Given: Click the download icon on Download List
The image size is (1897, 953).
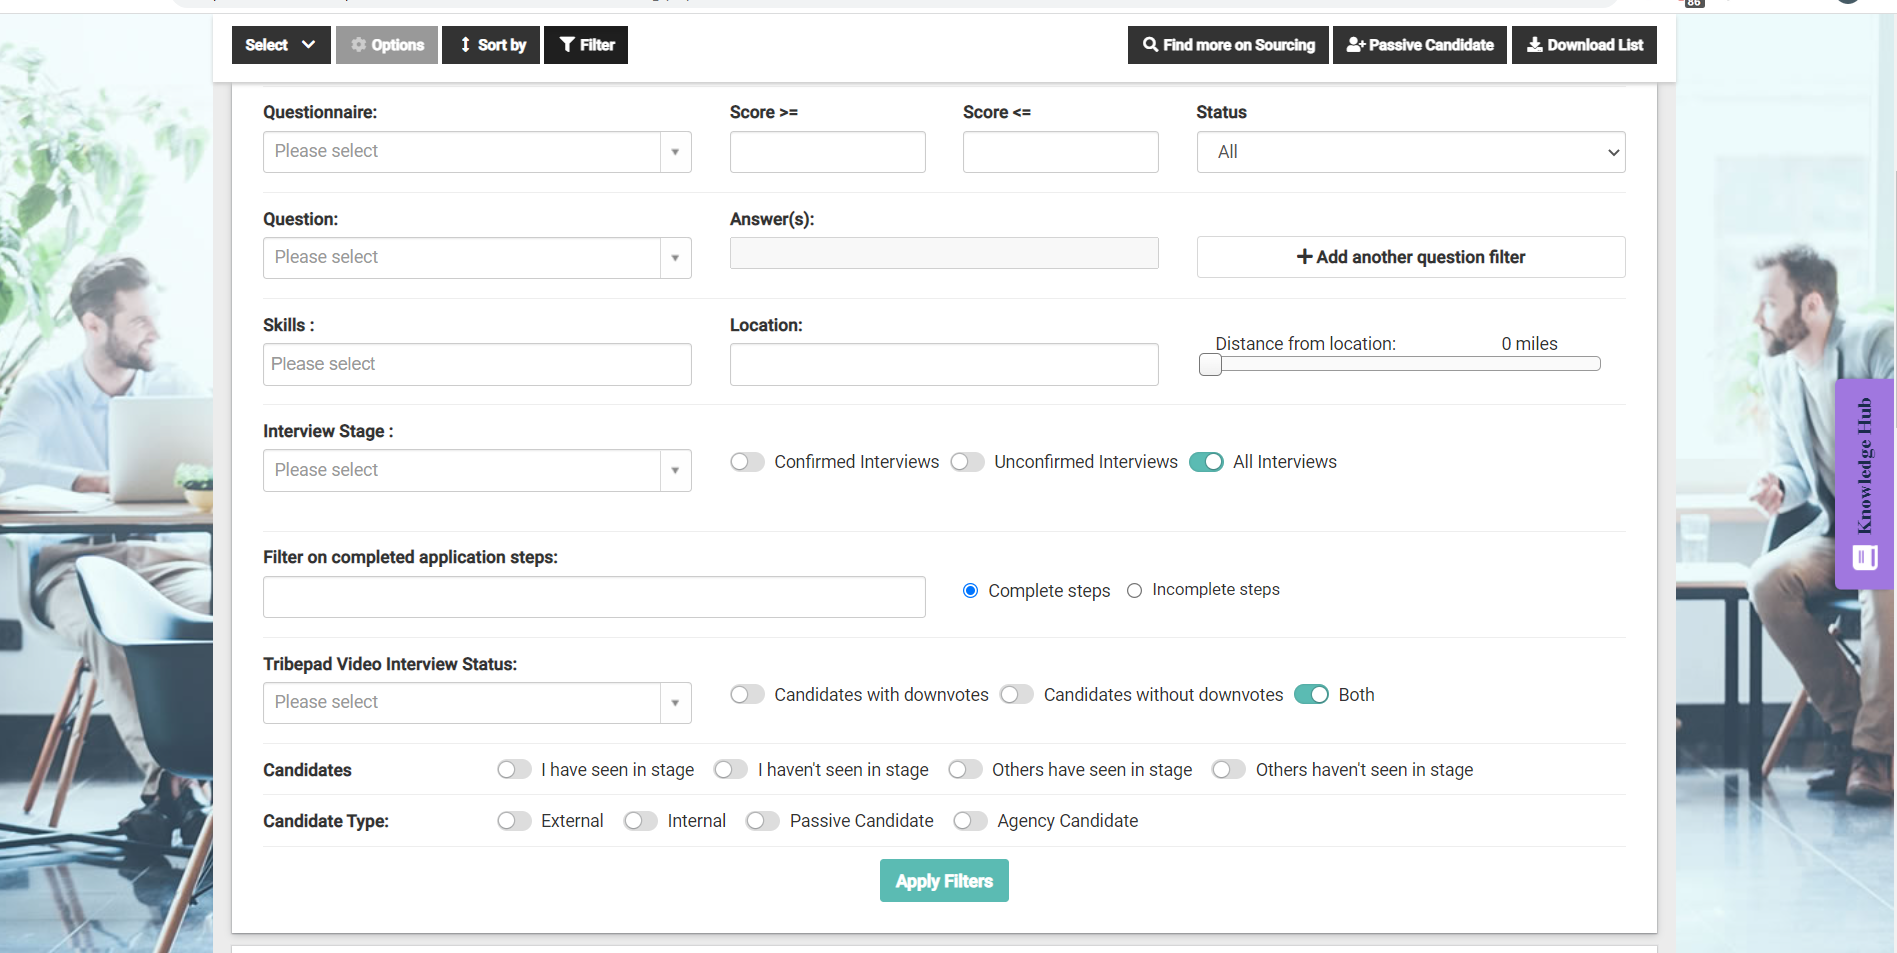Looking at the screenshot, I should click(1535, 45).
